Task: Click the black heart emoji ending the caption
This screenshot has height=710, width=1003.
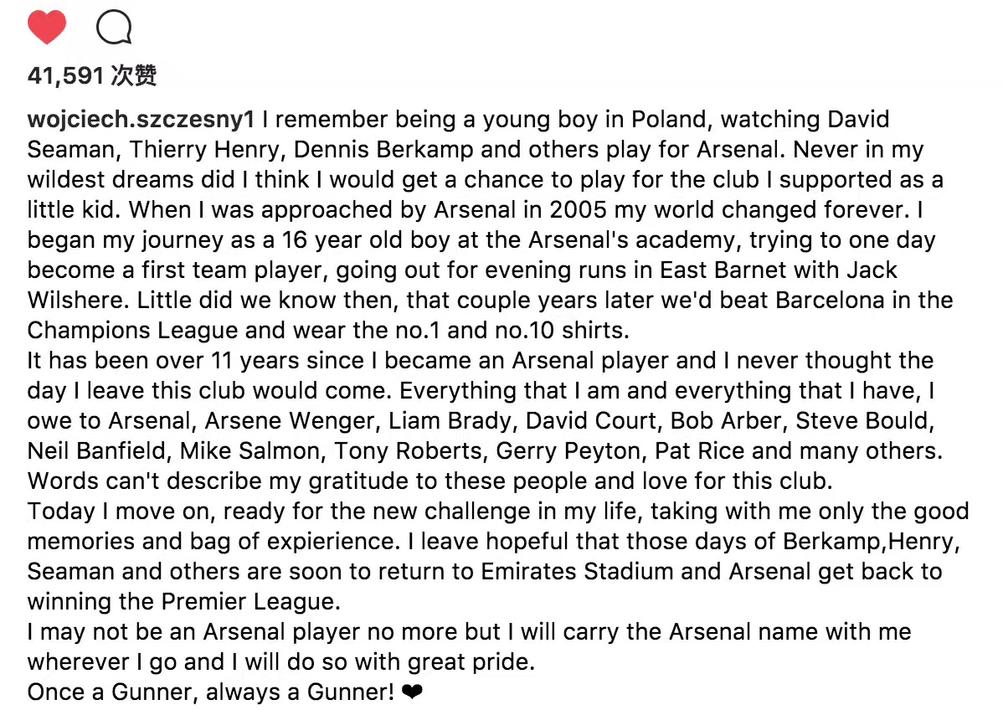Action: 411,691
